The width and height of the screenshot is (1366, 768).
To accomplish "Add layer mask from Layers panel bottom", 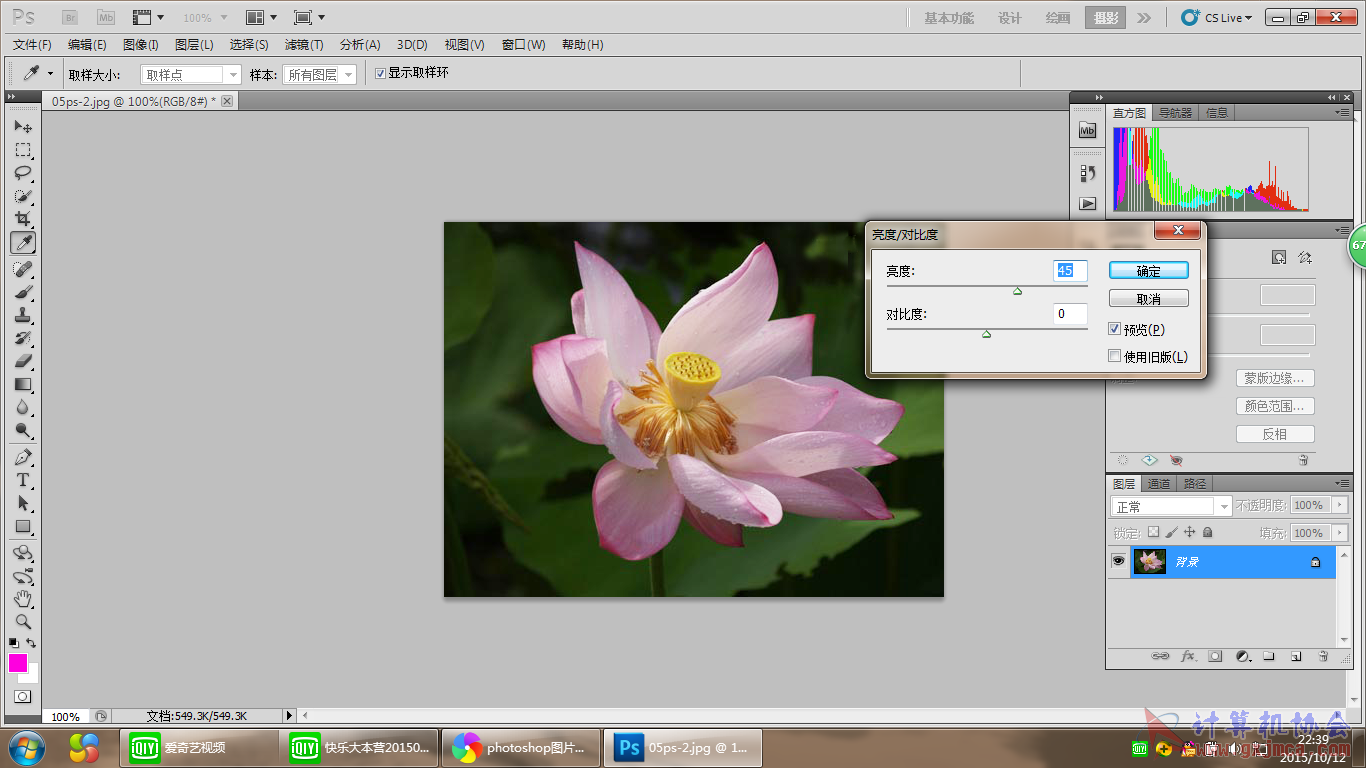I will click(1215, 657).
